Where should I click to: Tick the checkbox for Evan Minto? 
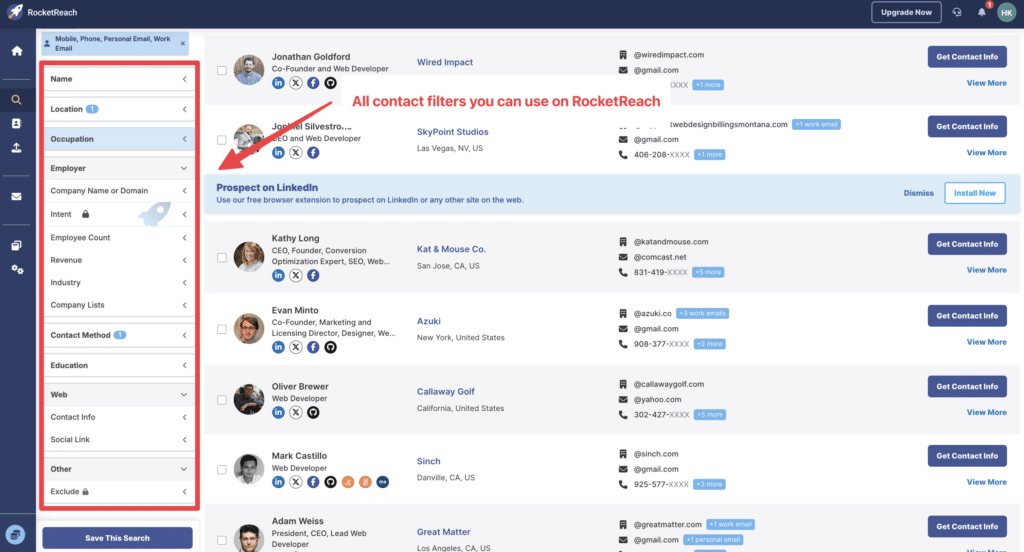point(222,329)
